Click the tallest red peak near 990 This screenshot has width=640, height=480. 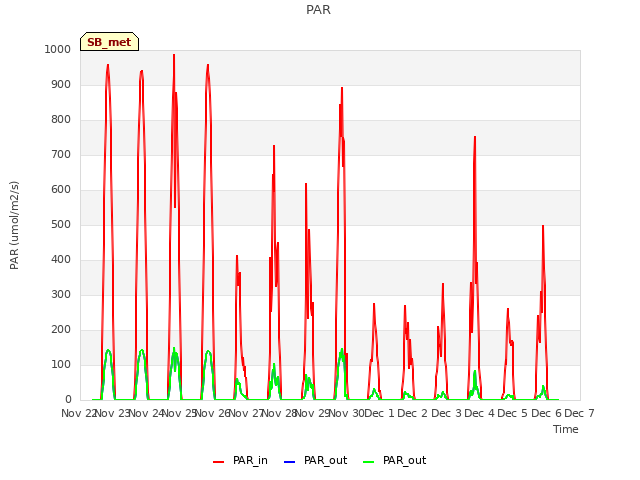tap(174, 55)
